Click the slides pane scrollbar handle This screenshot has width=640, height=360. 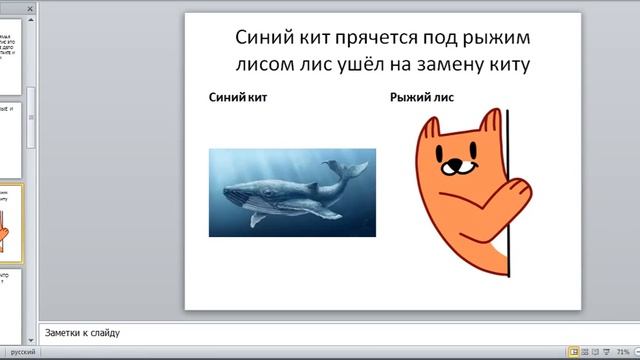click(31, 118)
